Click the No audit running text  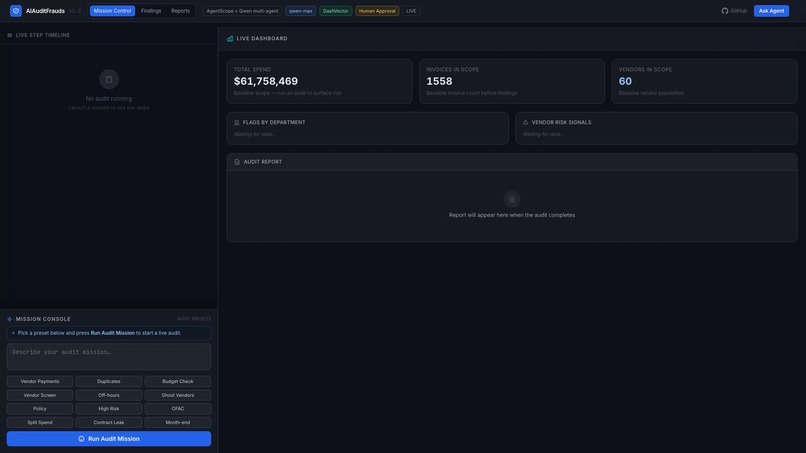coord(109,99)
